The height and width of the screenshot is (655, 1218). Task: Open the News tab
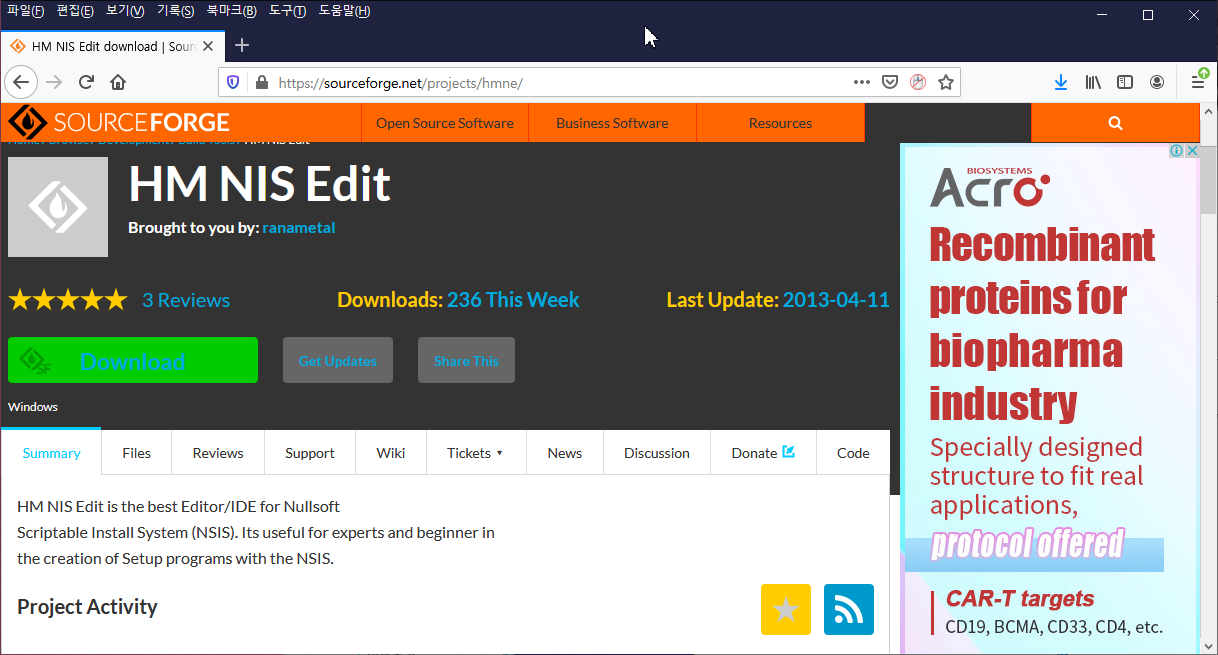tap(565, 453)
